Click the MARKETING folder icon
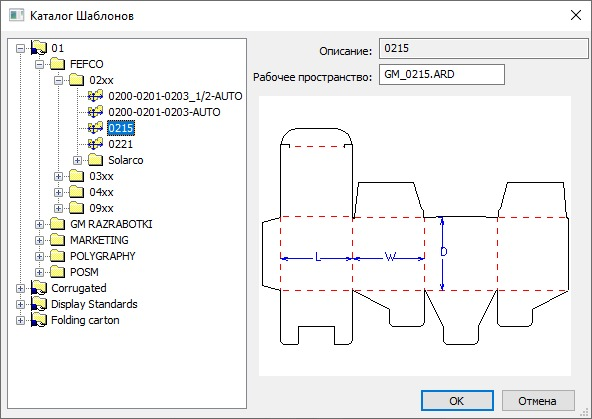This screenshot has height=419, width=592. pos(58,240)
